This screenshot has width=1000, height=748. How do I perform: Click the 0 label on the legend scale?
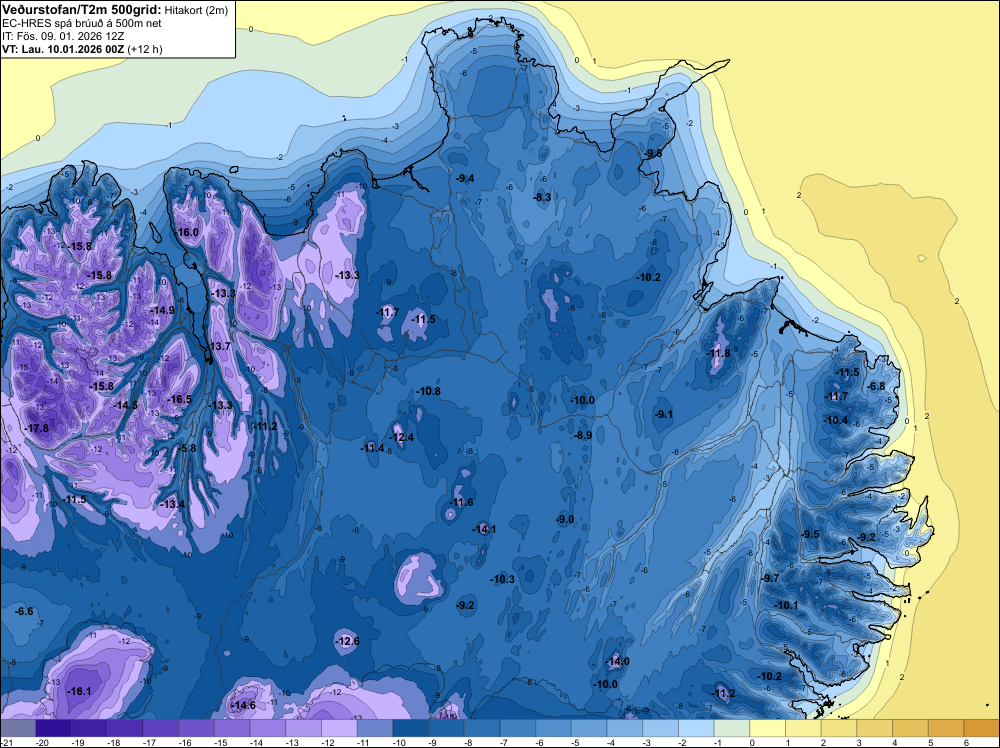click(752, 743)
